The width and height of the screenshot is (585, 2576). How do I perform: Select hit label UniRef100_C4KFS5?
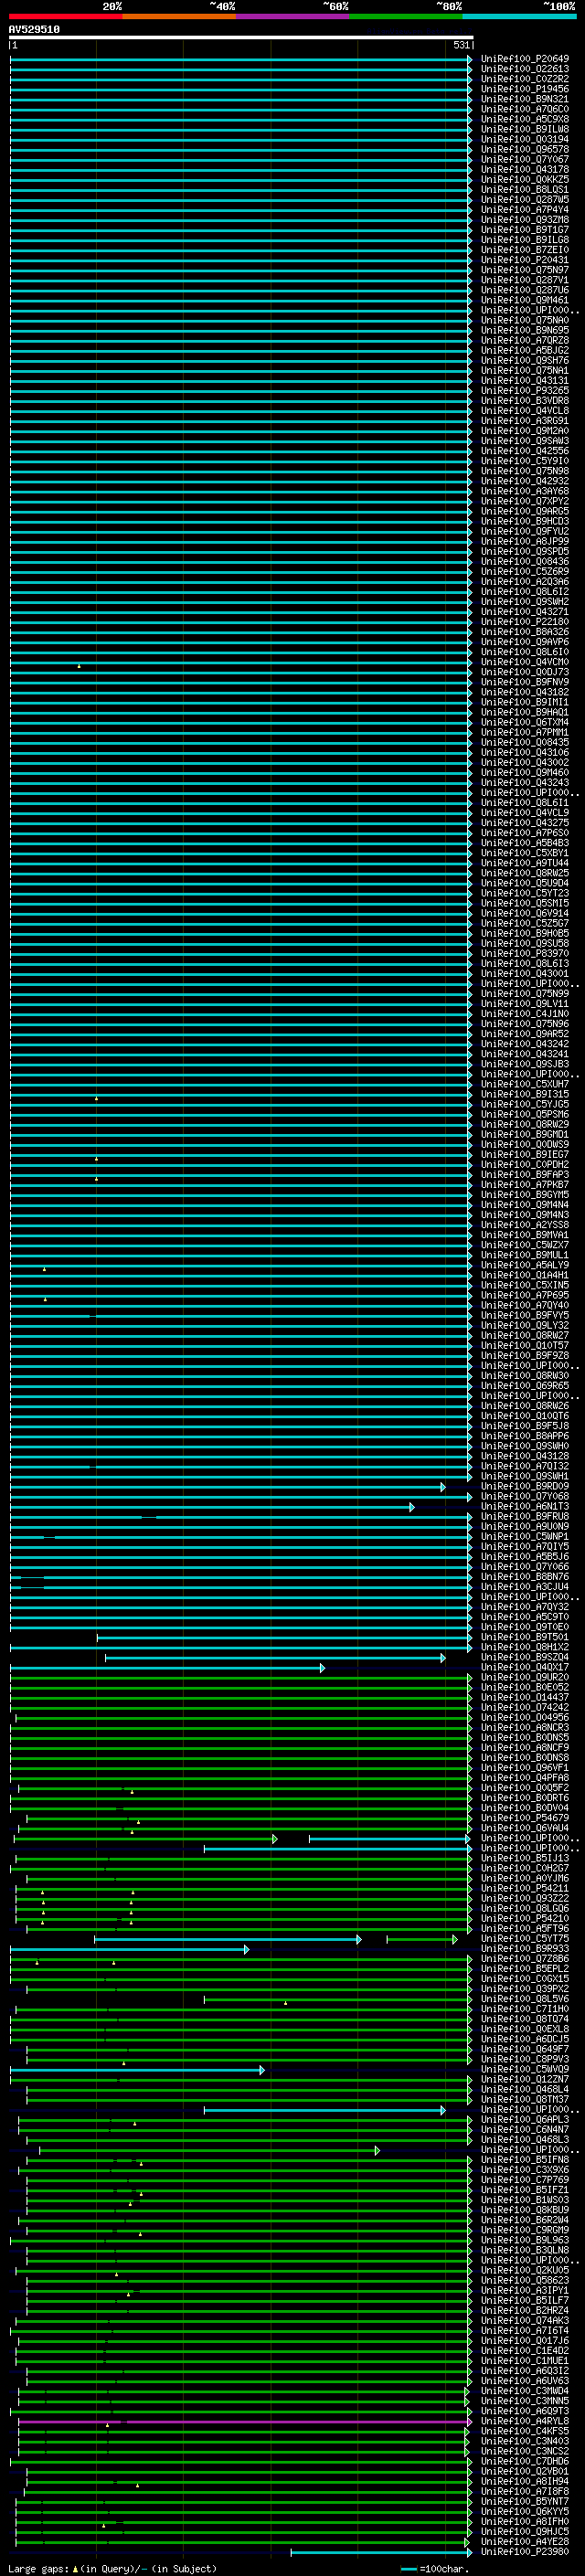(525, 2431)
